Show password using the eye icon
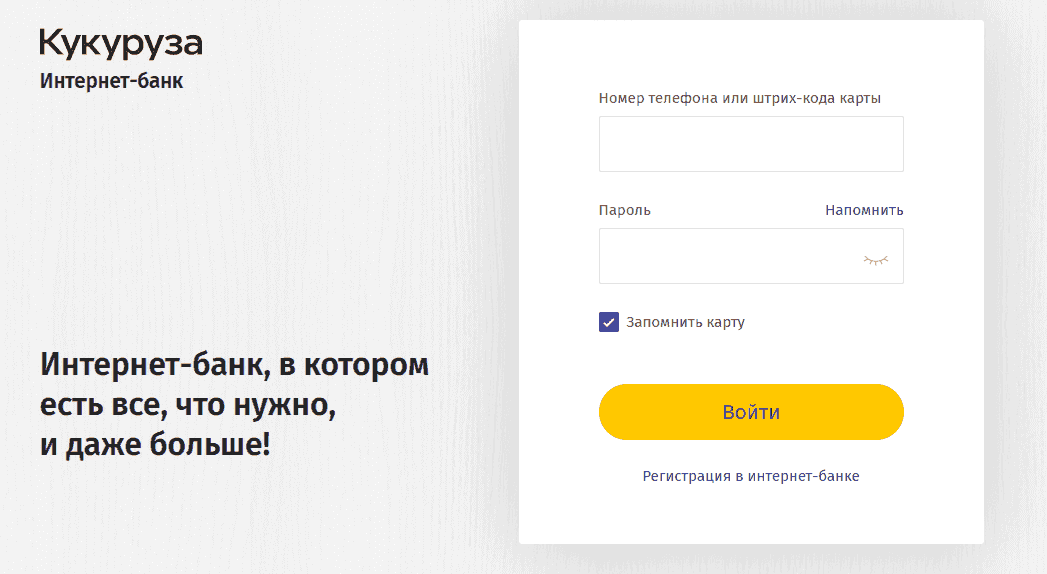The image size is (1047, 574). [x=875, y=259]
